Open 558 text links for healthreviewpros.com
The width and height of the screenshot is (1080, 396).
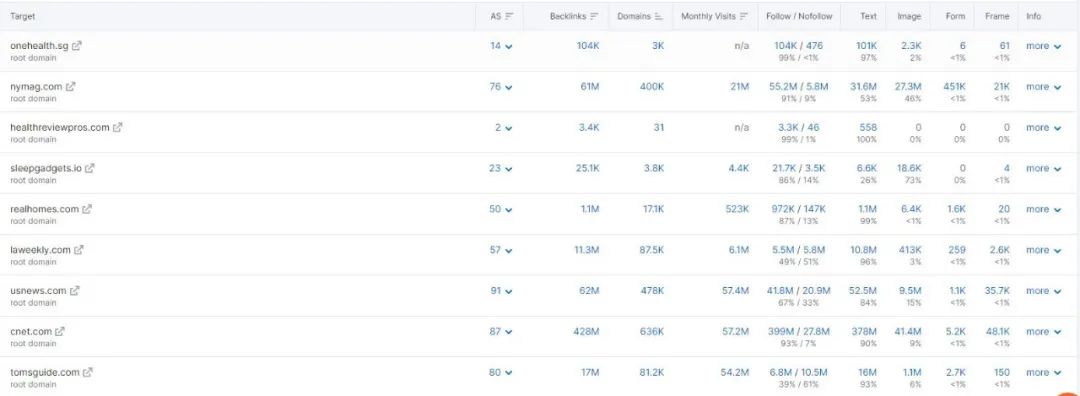click(868, 127)
